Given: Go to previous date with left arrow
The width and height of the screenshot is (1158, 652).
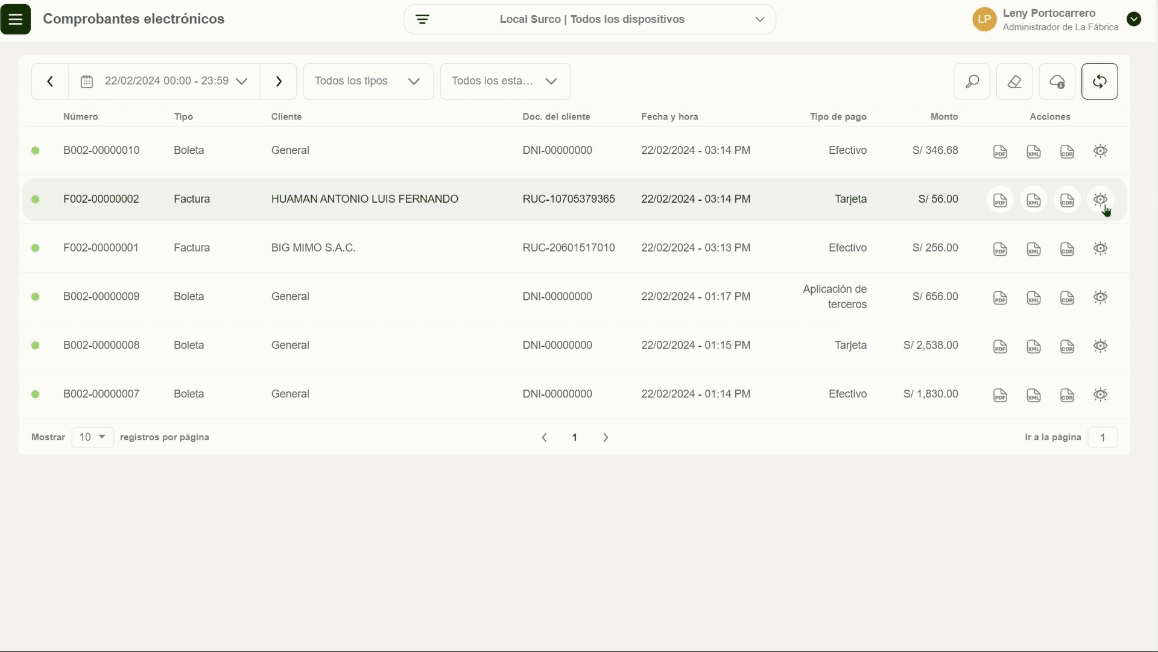Looking at the screenshot, I should click(x=50, y=81).
